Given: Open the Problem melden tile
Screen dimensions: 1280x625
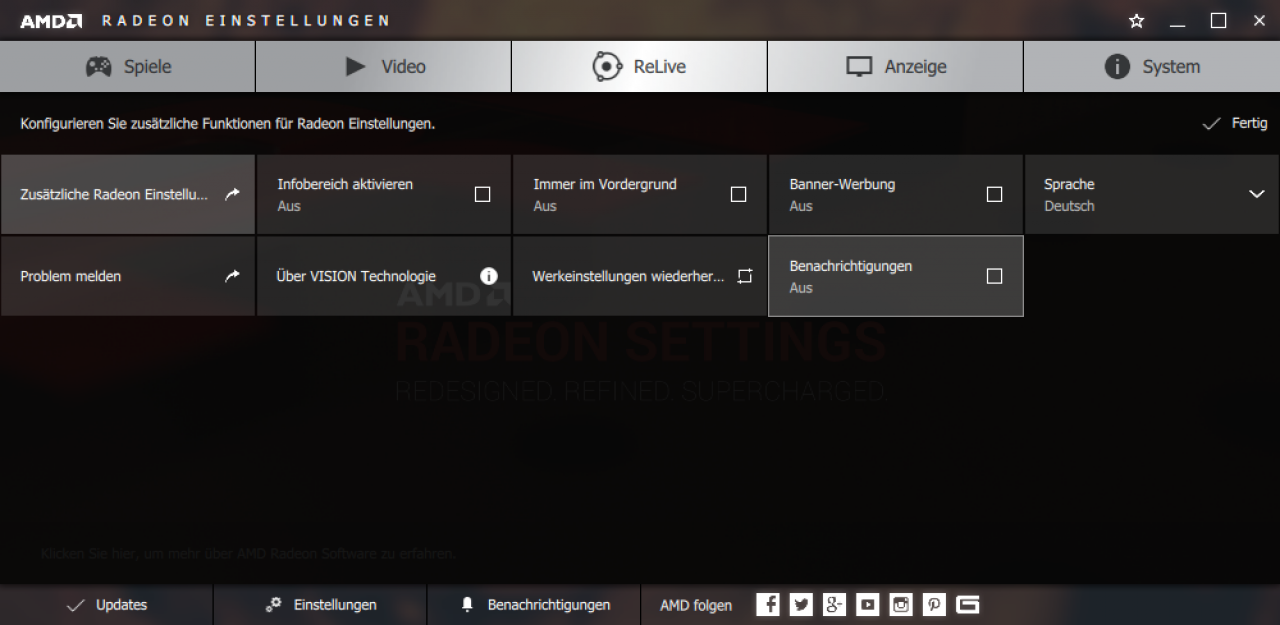Looking at the screenshot, I should click(127, 276).
